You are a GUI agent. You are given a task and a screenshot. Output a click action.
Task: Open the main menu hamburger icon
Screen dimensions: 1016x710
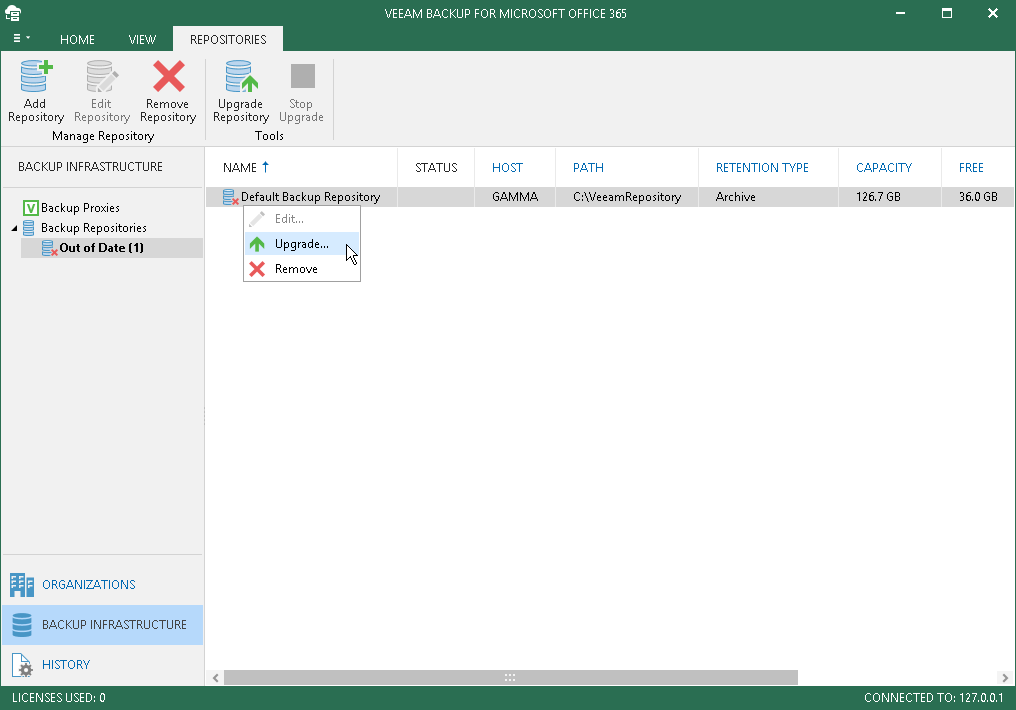tap(21, 38)
